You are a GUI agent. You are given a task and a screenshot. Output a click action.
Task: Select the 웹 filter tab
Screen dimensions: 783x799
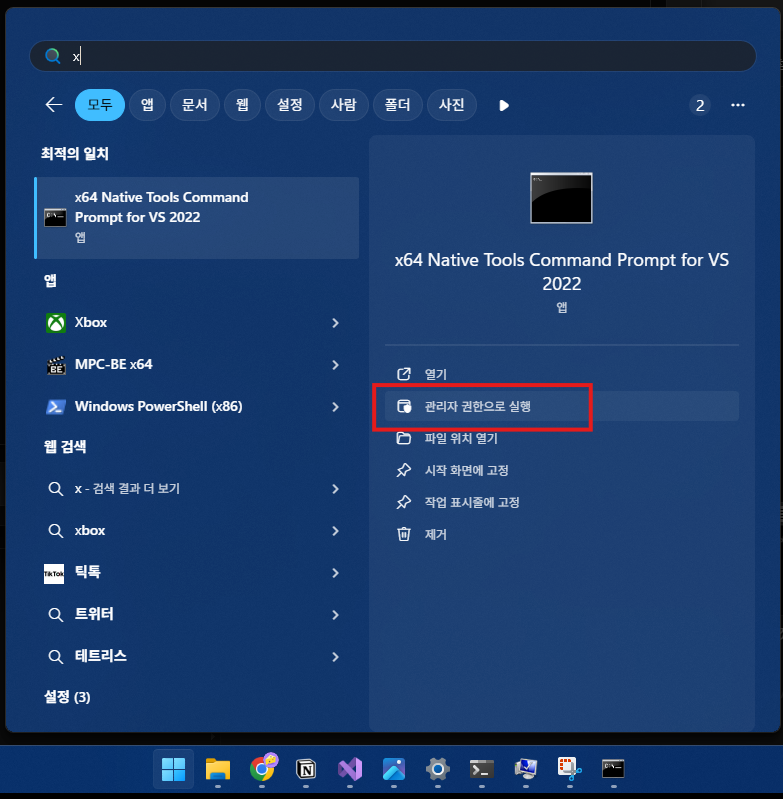[x=242, y=105]
